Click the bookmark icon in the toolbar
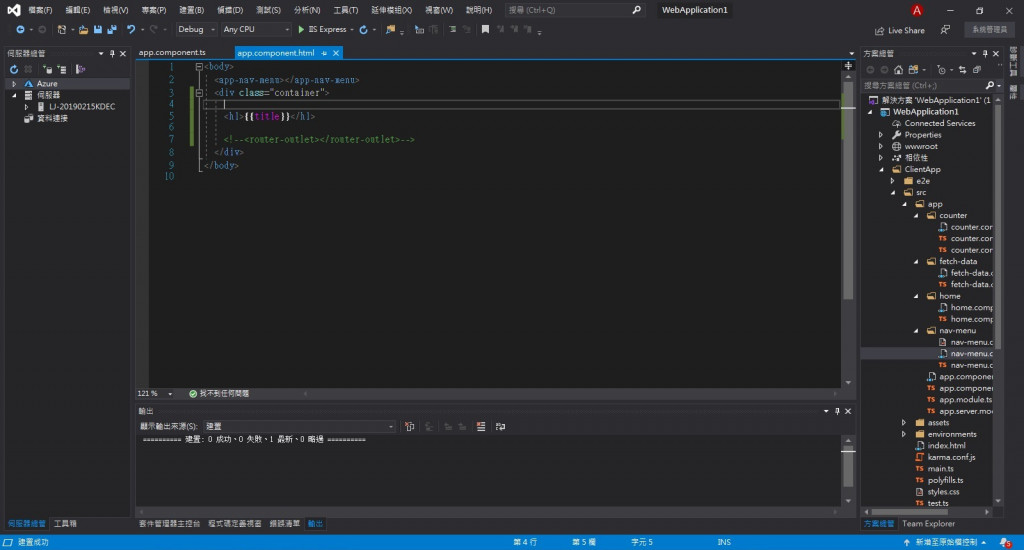1024x550 pixels. (x=485, y=30)
